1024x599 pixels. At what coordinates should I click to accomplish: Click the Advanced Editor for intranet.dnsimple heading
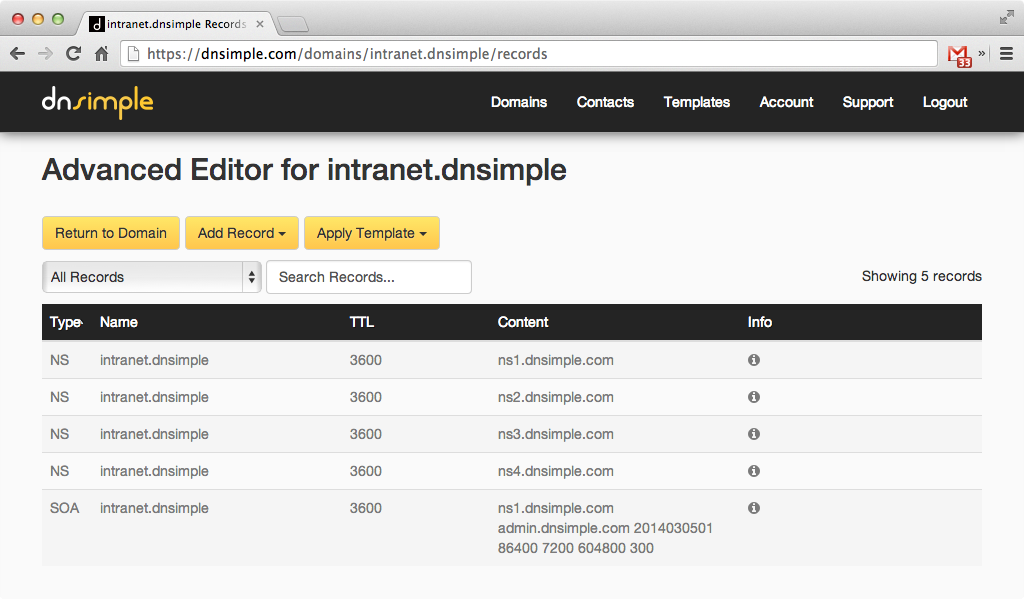pyautogui.click(x=304, y=170)
